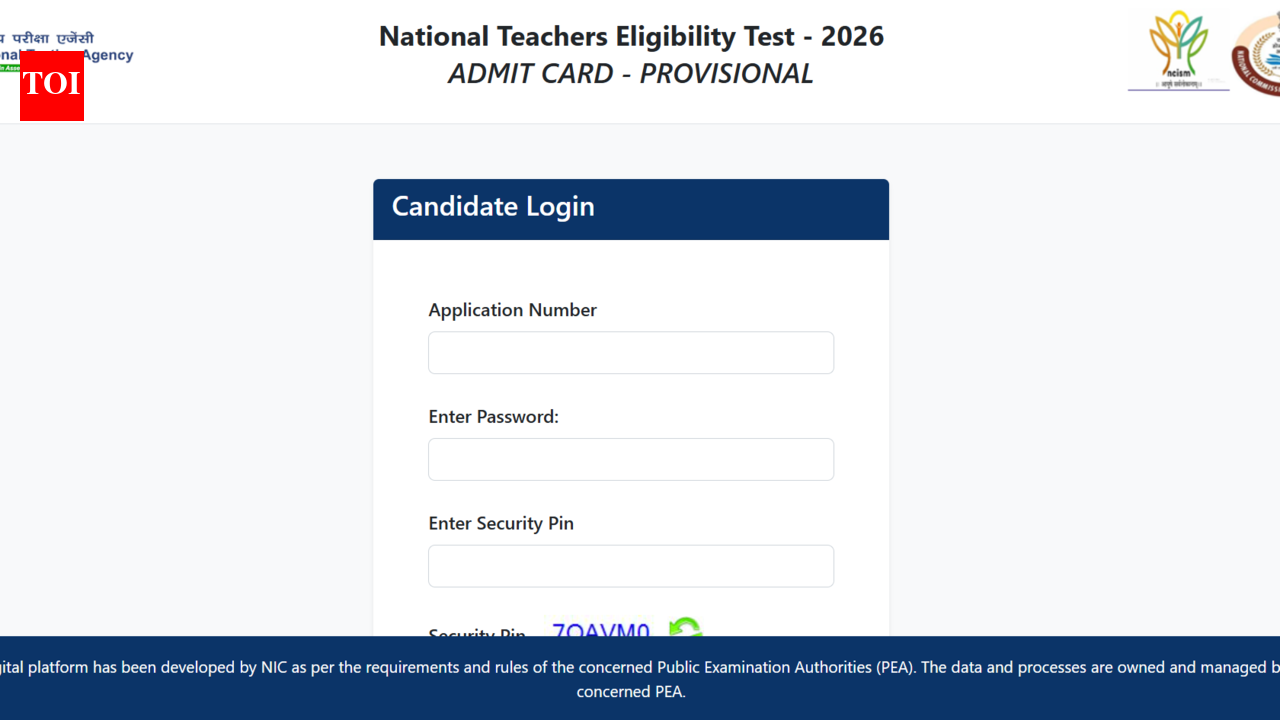Image resolution: width=1280 pixels, height=720 pixels.
Task: Click the Enter Password label text
Action: 493,417
